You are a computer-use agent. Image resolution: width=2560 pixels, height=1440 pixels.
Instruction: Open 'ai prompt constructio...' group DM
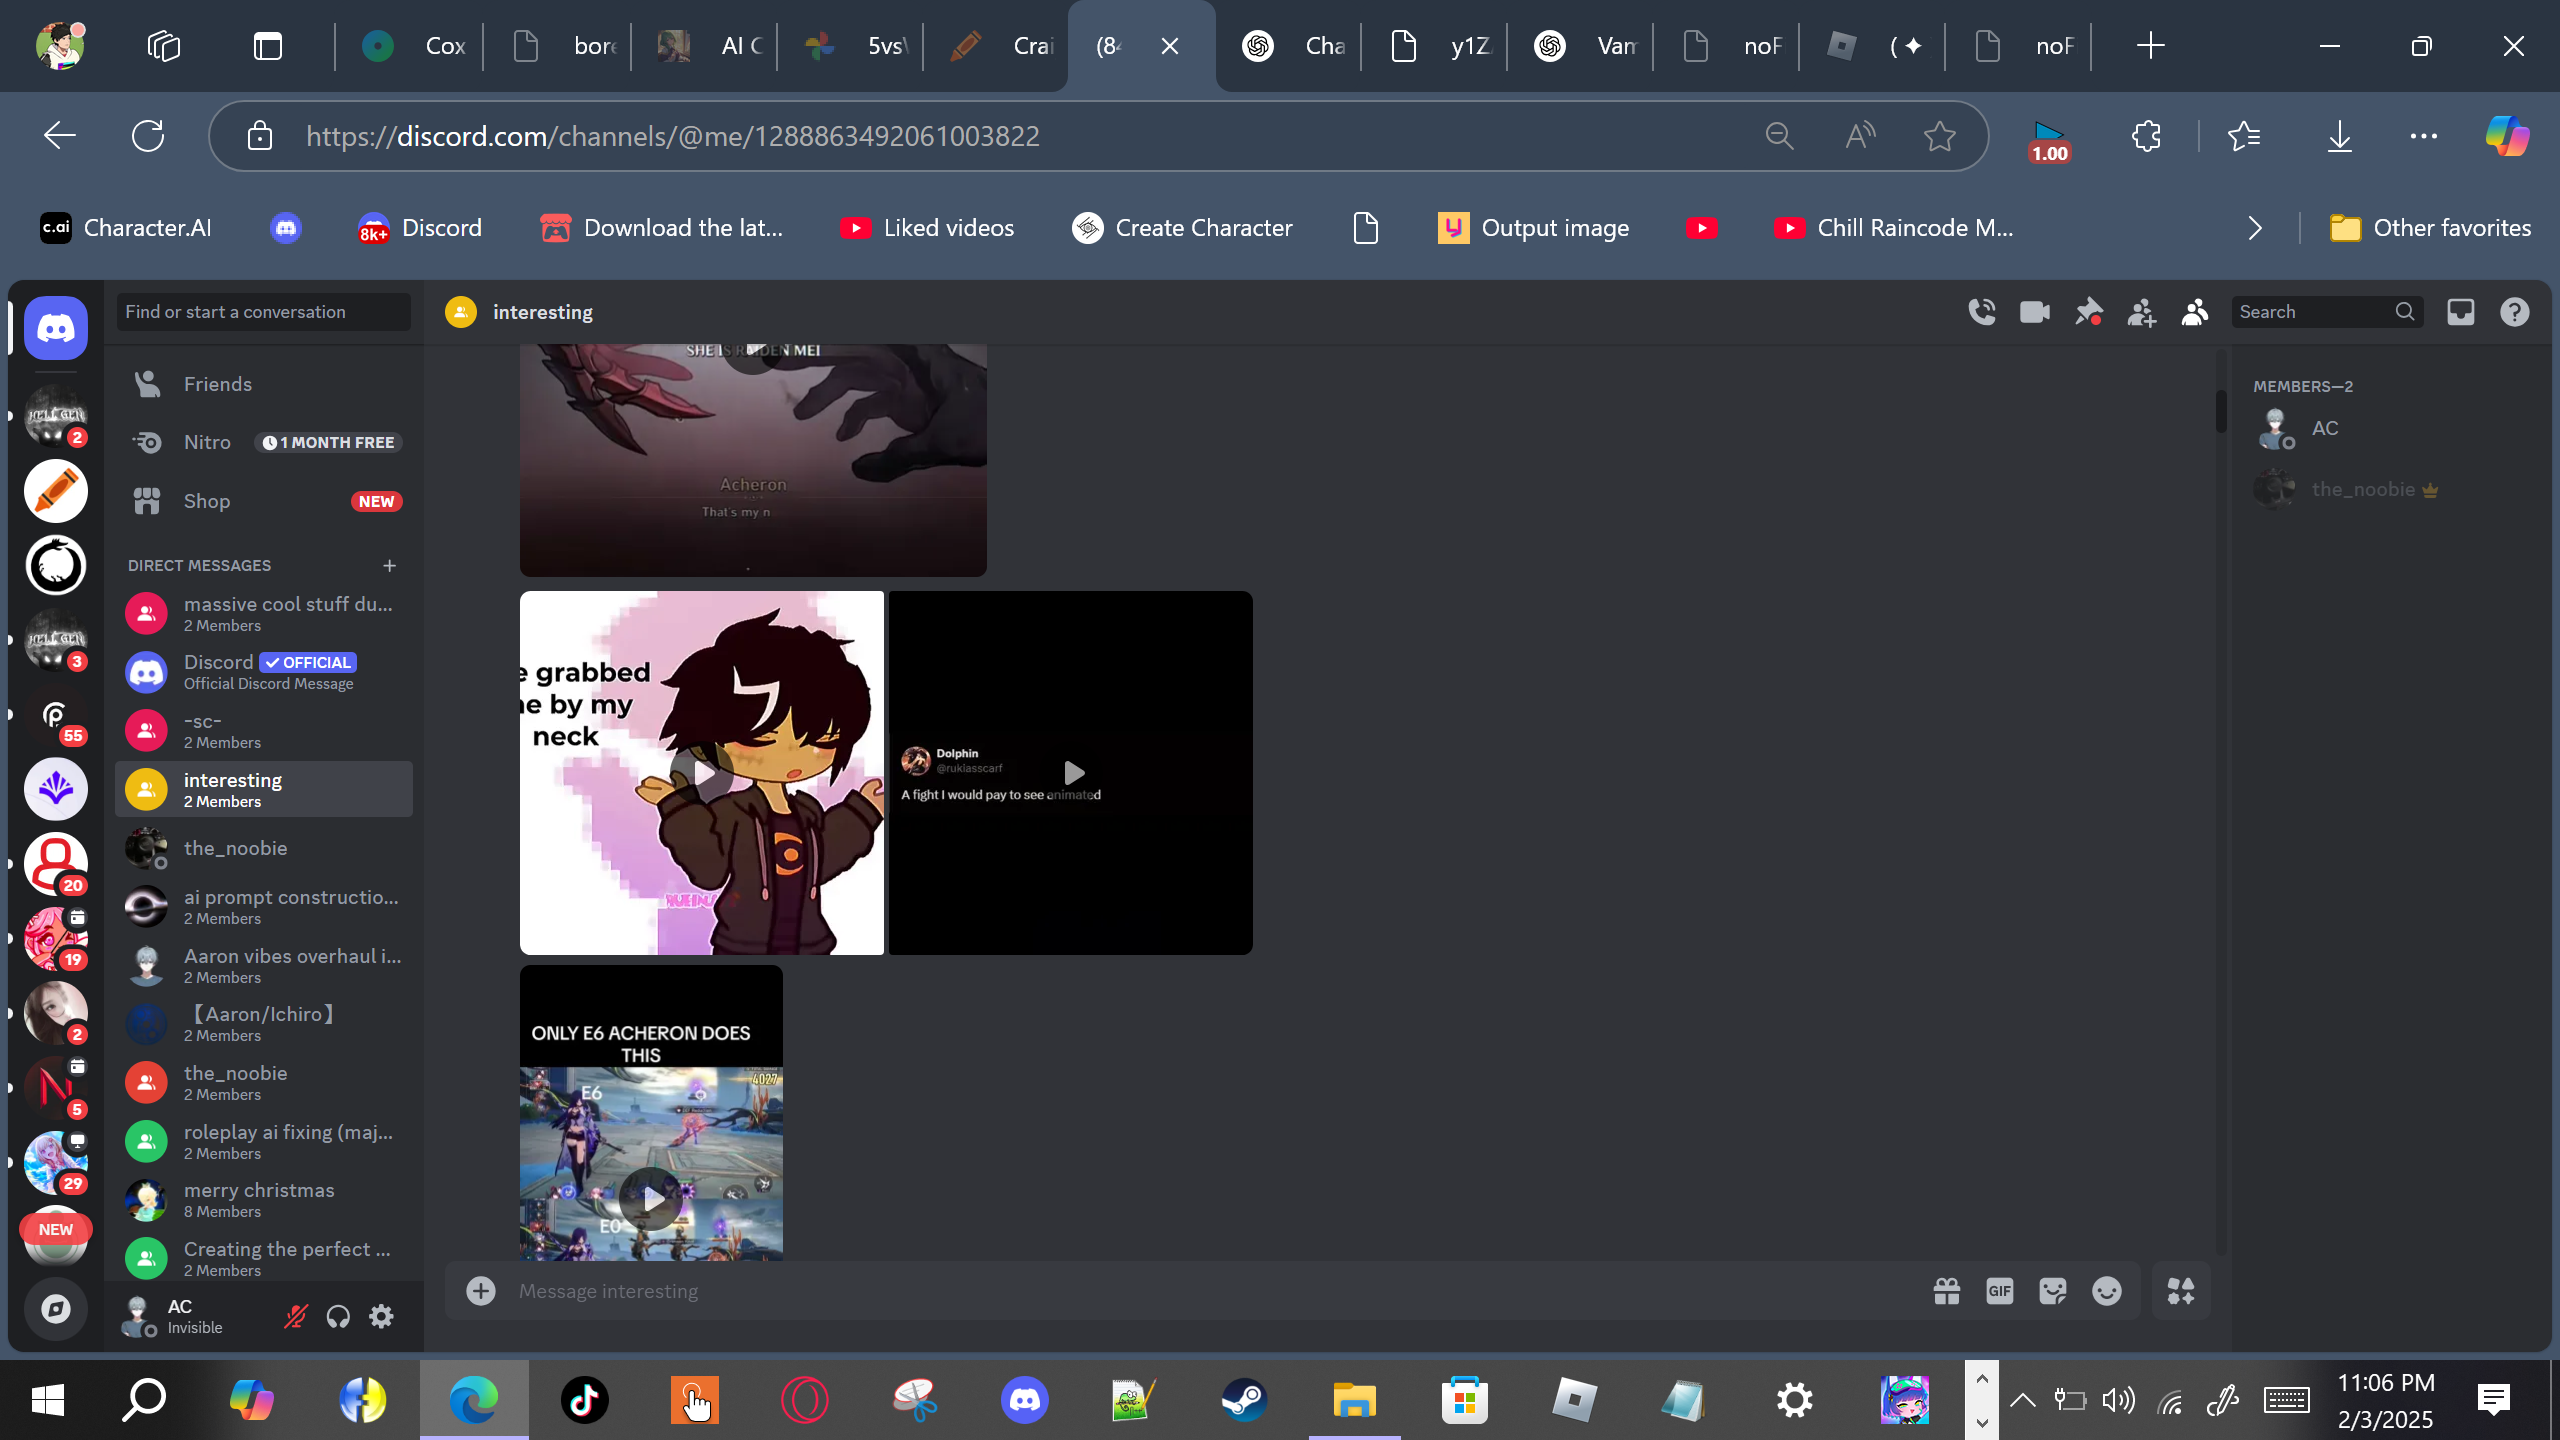(264, 907)
